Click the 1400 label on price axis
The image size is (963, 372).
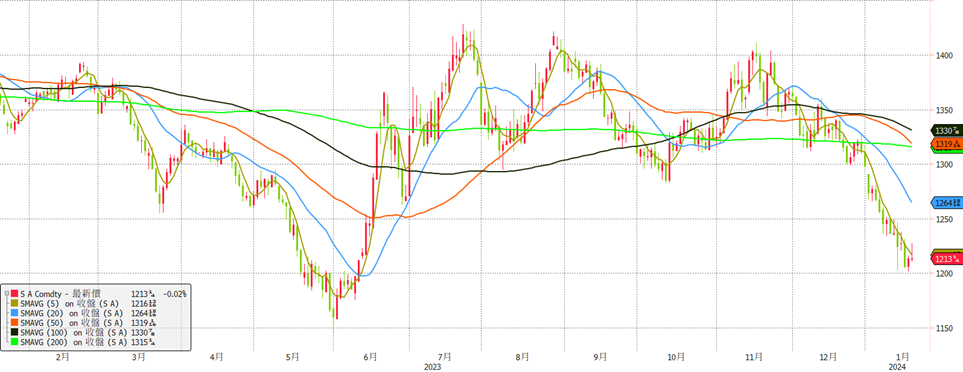click(945, 55)
